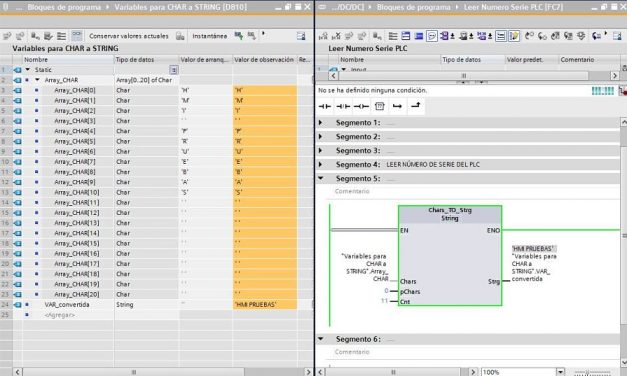Click Comentario column header in interface
The height and width of the screenshot is (376, 627).
tap(589, 60)
